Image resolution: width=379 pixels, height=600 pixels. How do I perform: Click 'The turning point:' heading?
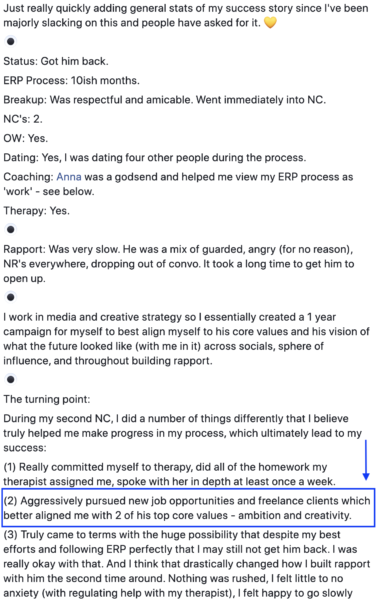coord(47,399)
